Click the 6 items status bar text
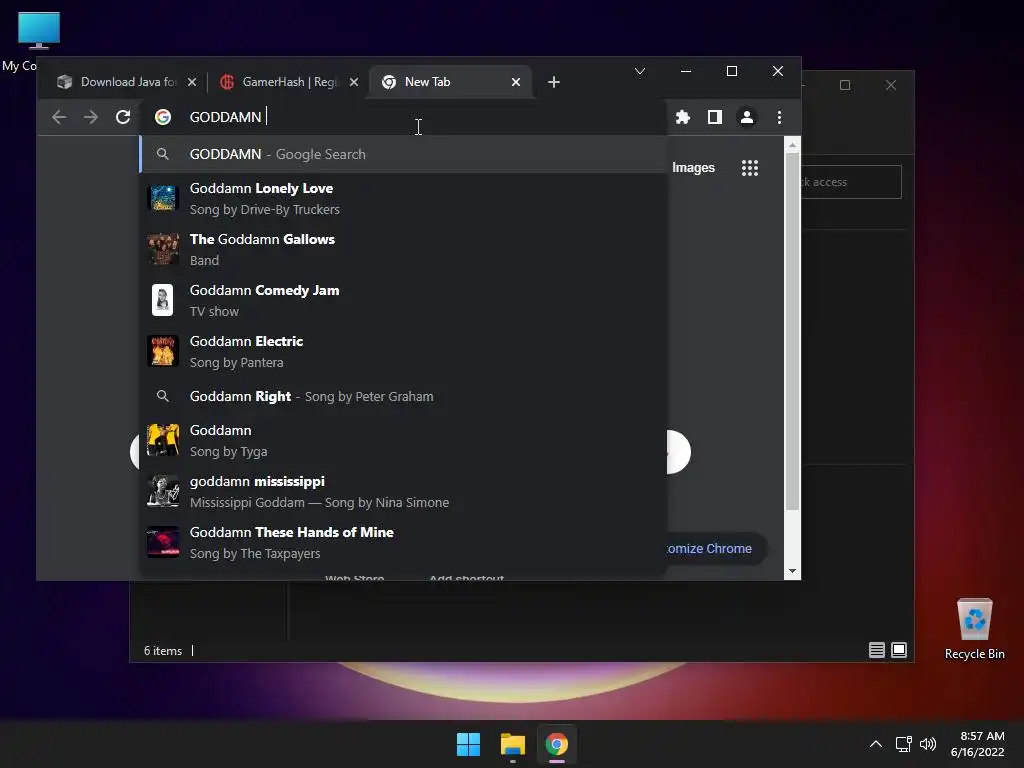This screenshot has height=768, width=1024. (163, 651)
